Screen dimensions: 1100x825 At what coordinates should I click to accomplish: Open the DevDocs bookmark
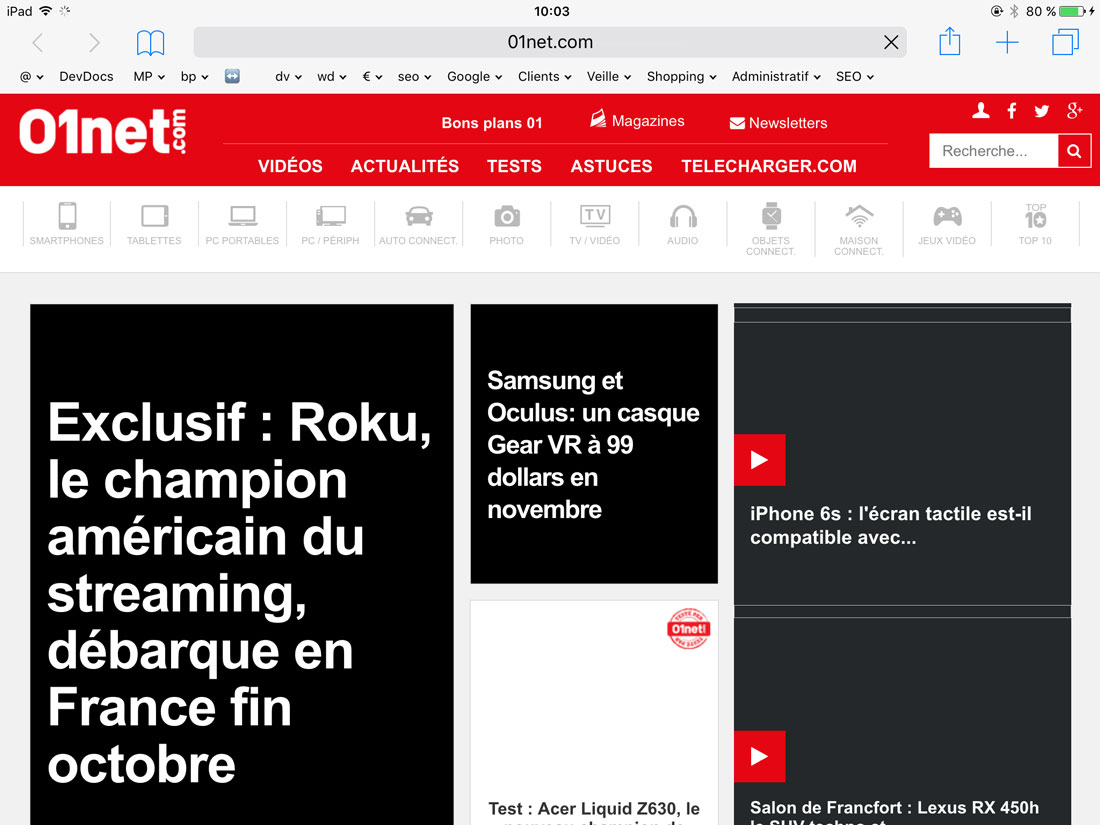(86, 76)
